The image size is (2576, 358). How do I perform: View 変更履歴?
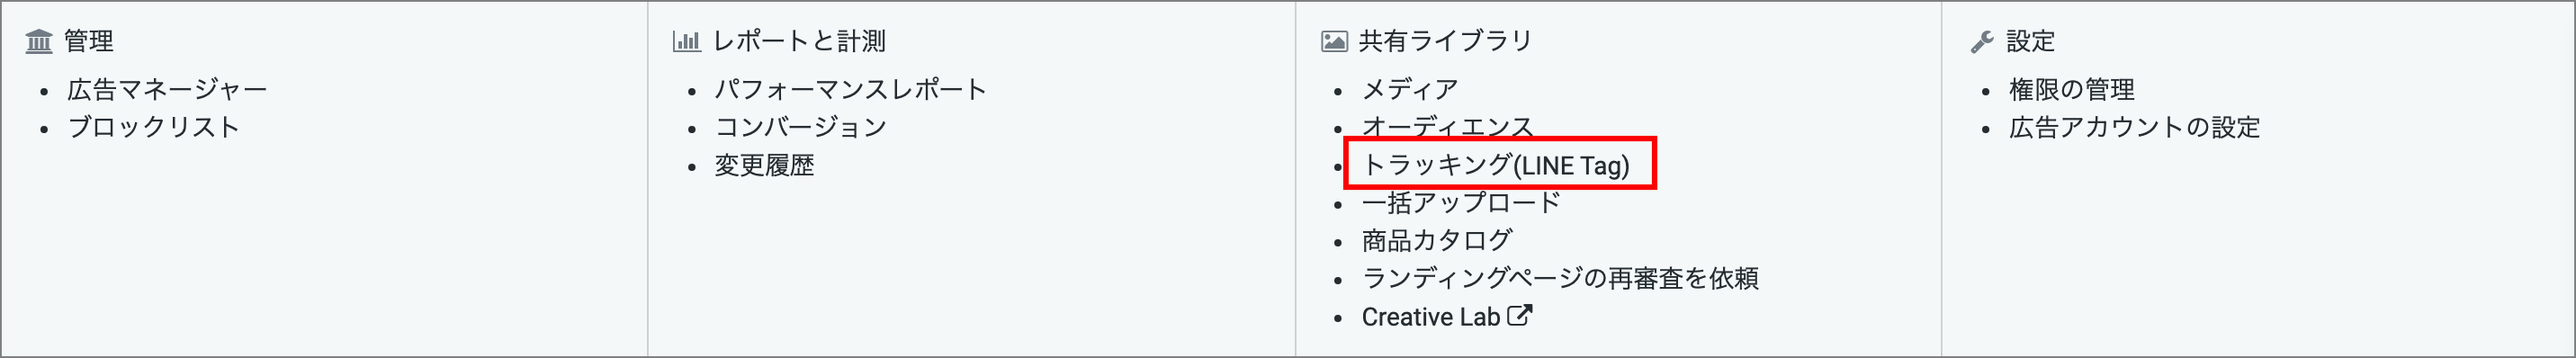tap(764, 165)
